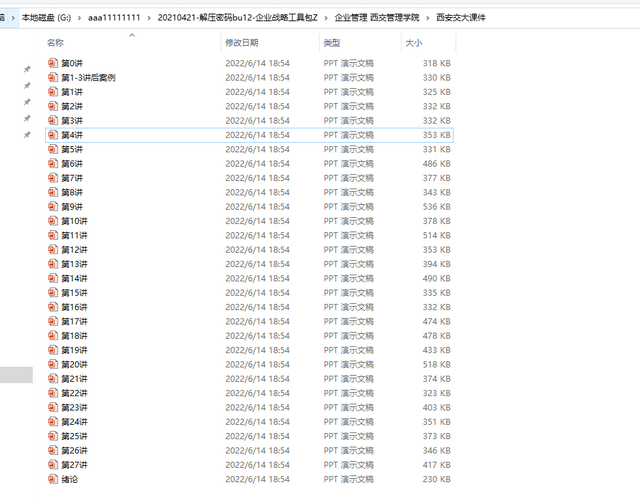
Task: Select the PPT icon beside 第8讲
Action: [53, 192]
